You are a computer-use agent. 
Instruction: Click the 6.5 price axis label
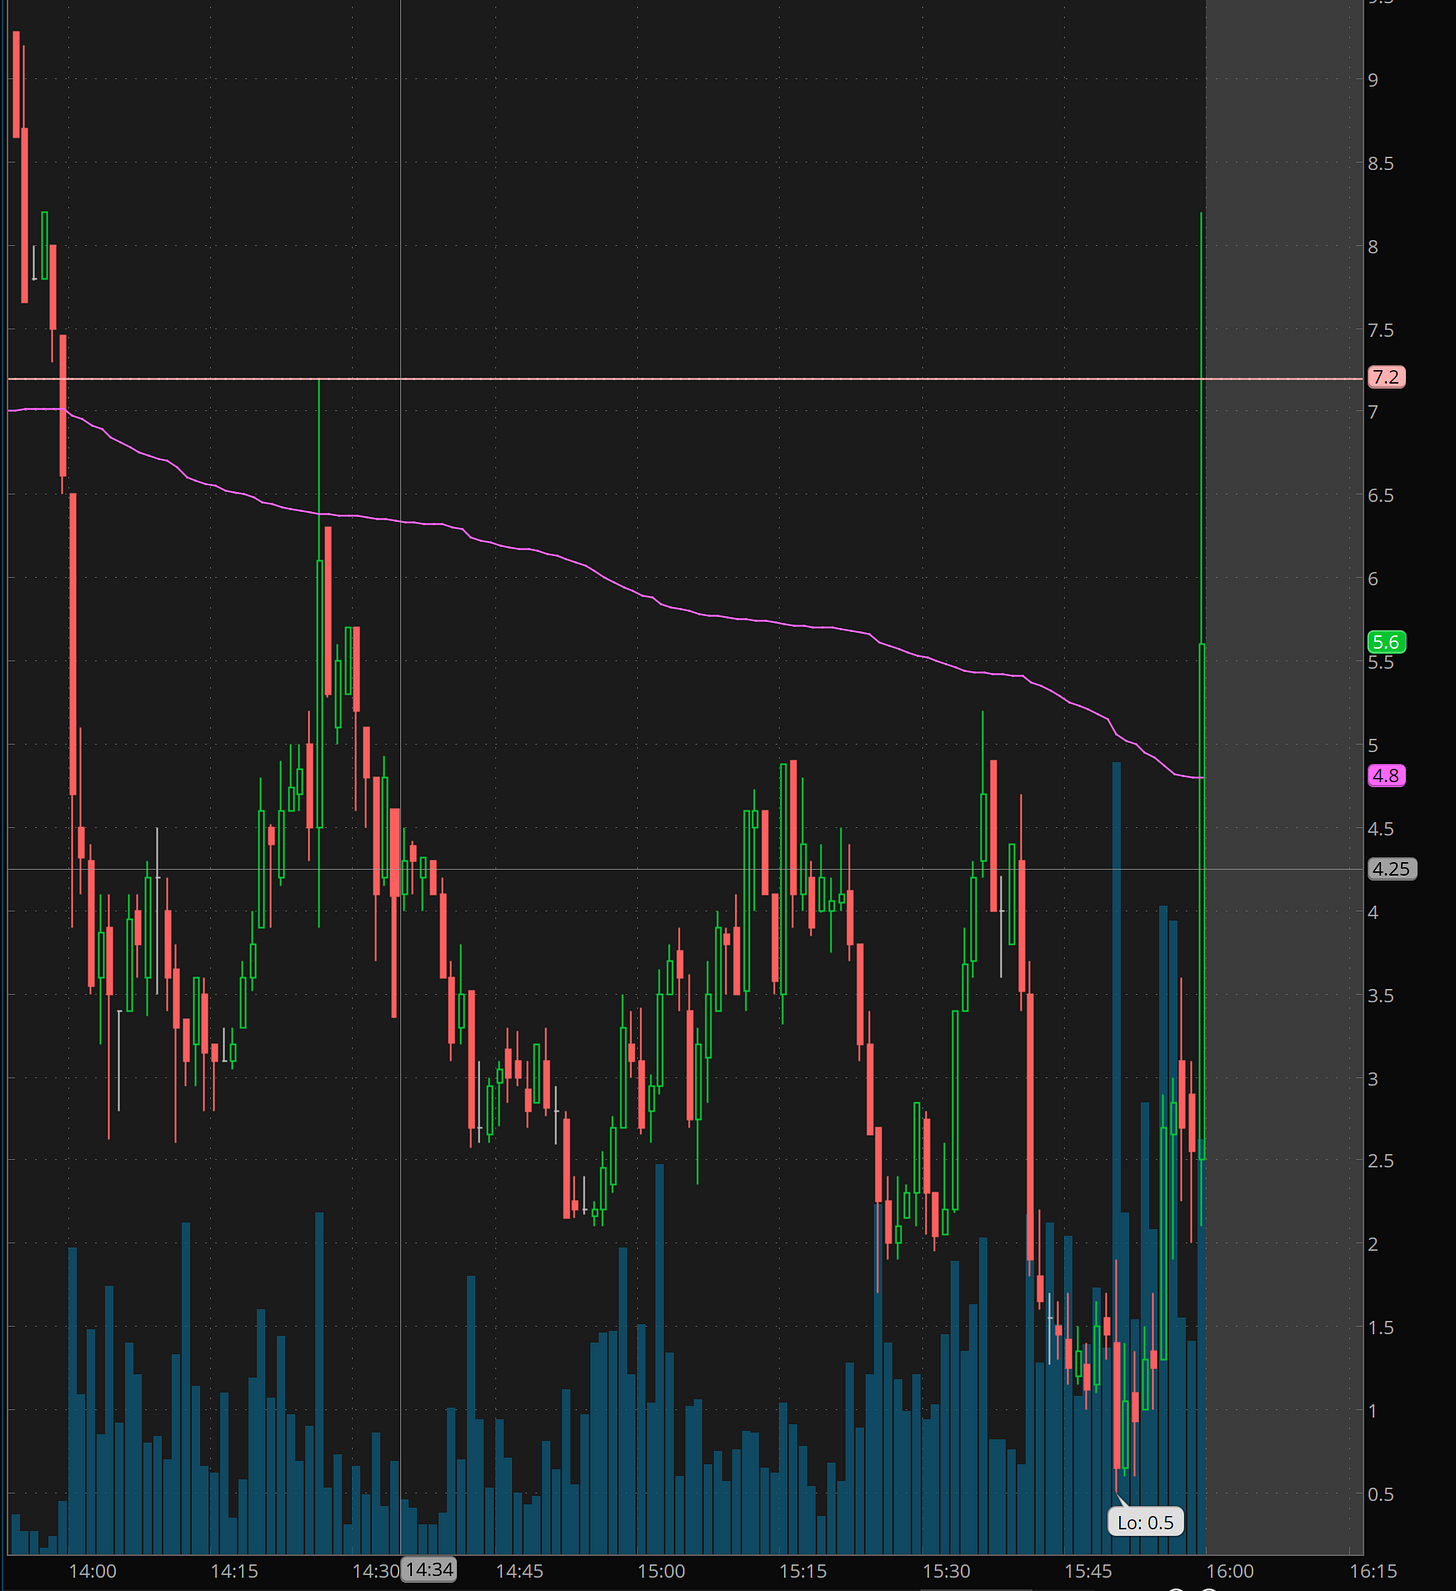(x=1380, y=496)
